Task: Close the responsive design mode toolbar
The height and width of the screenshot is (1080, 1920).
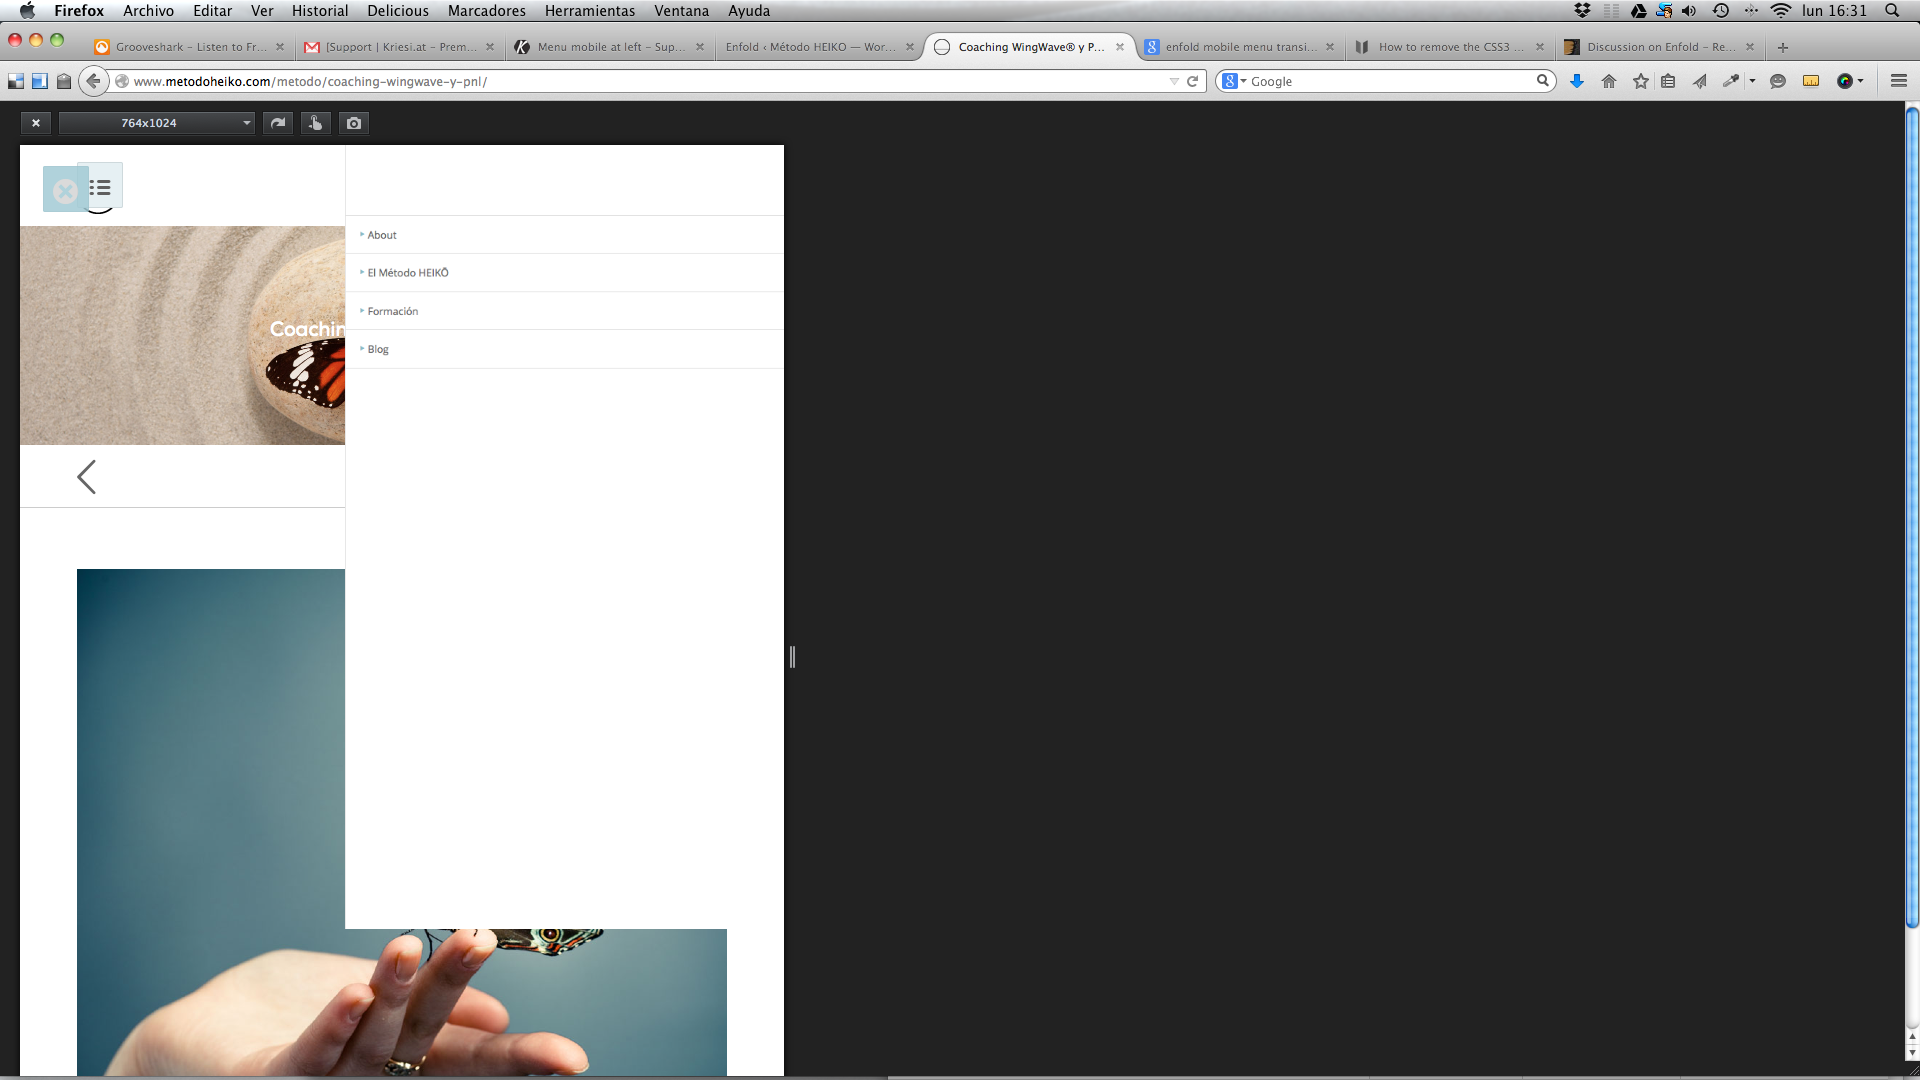Action: pos(36,123)
